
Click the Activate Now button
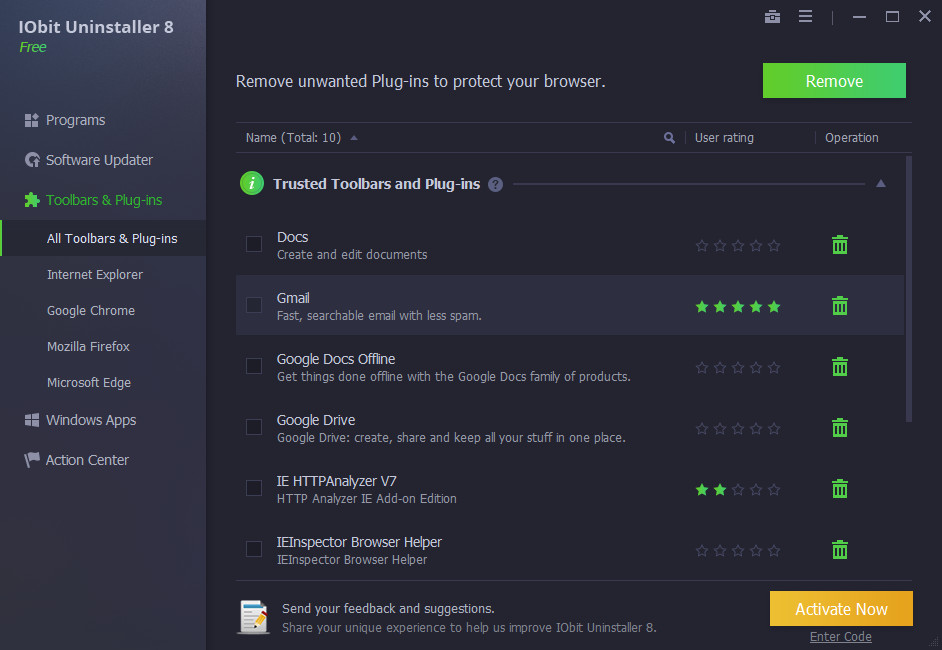pyautogui.click(x=841, y=609)
